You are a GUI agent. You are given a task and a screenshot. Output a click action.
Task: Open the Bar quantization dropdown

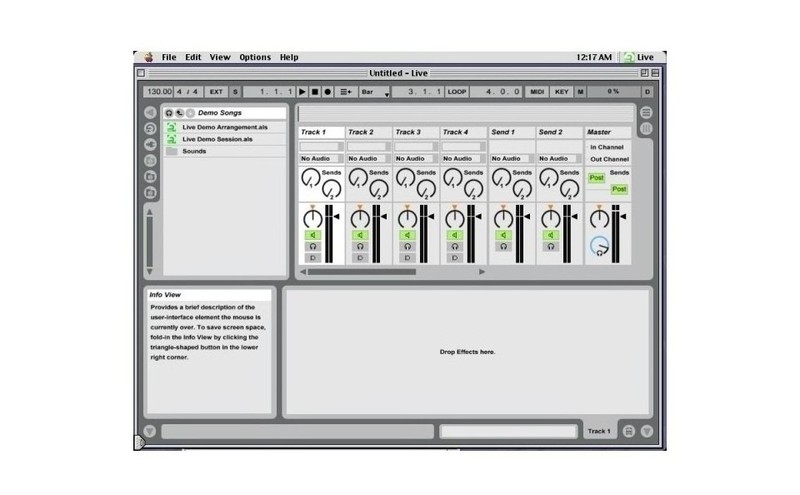(x=375, y=92)
